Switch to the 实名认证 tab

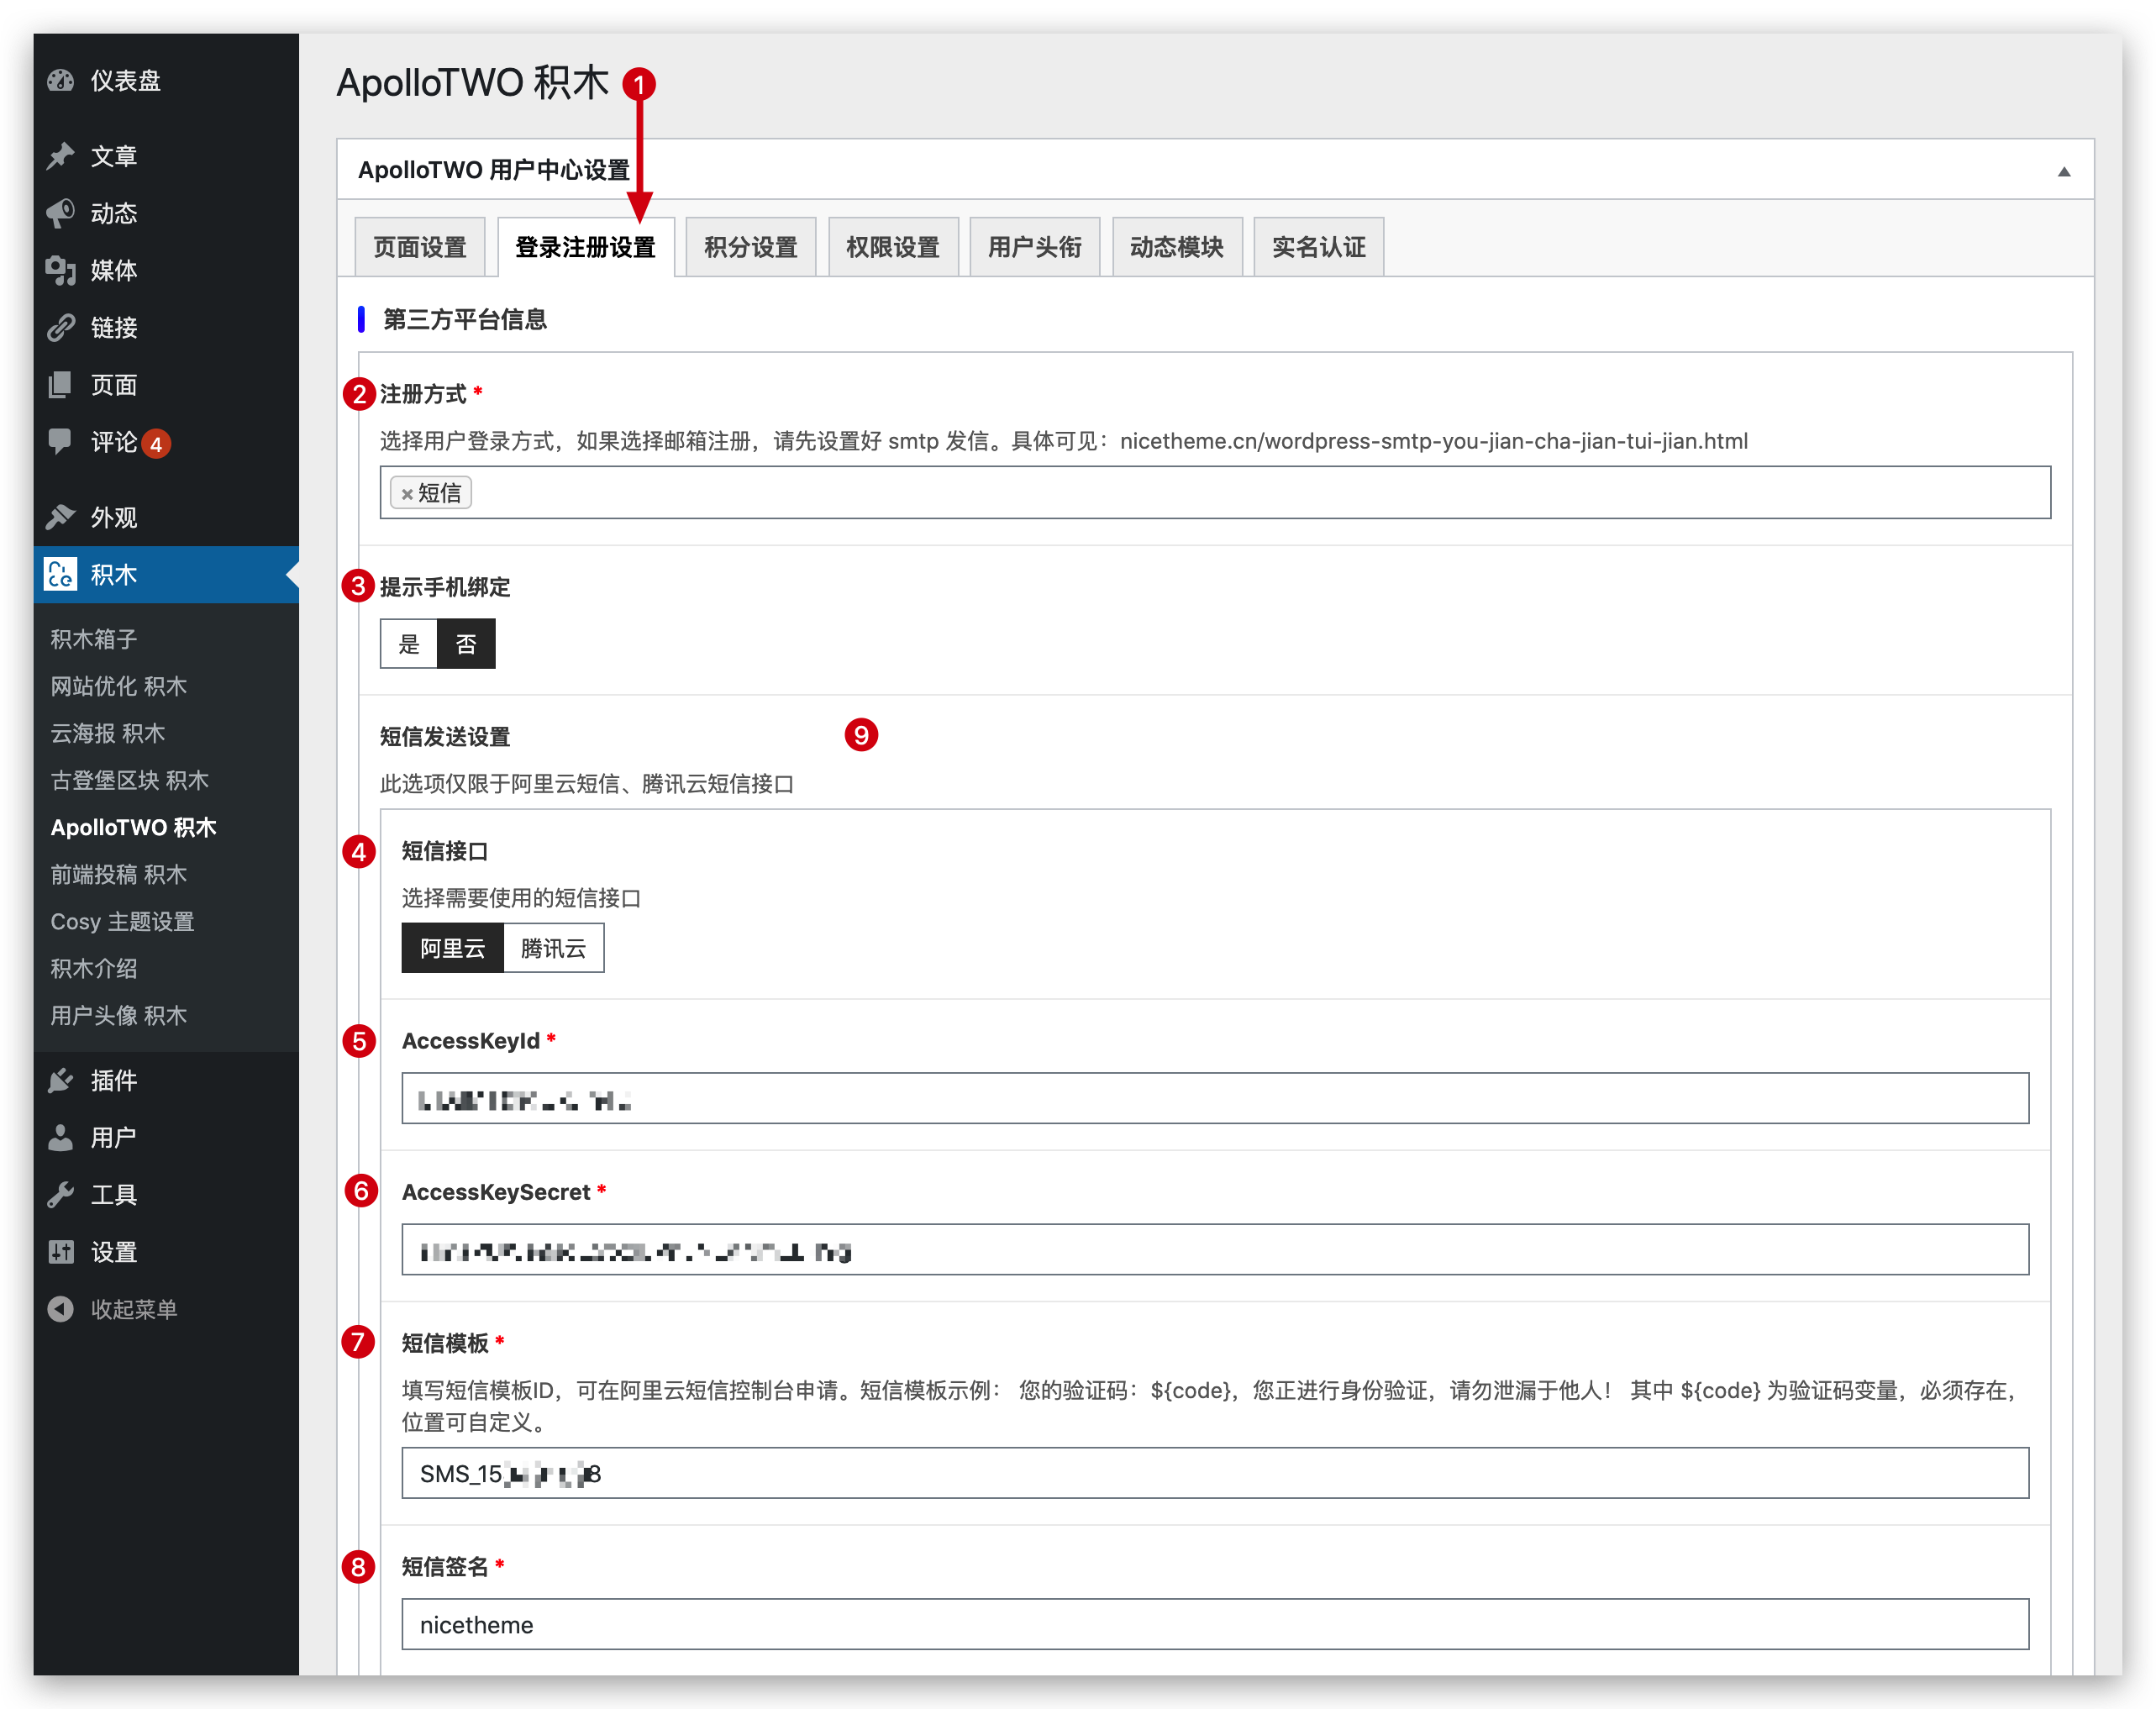point(1319,247)
